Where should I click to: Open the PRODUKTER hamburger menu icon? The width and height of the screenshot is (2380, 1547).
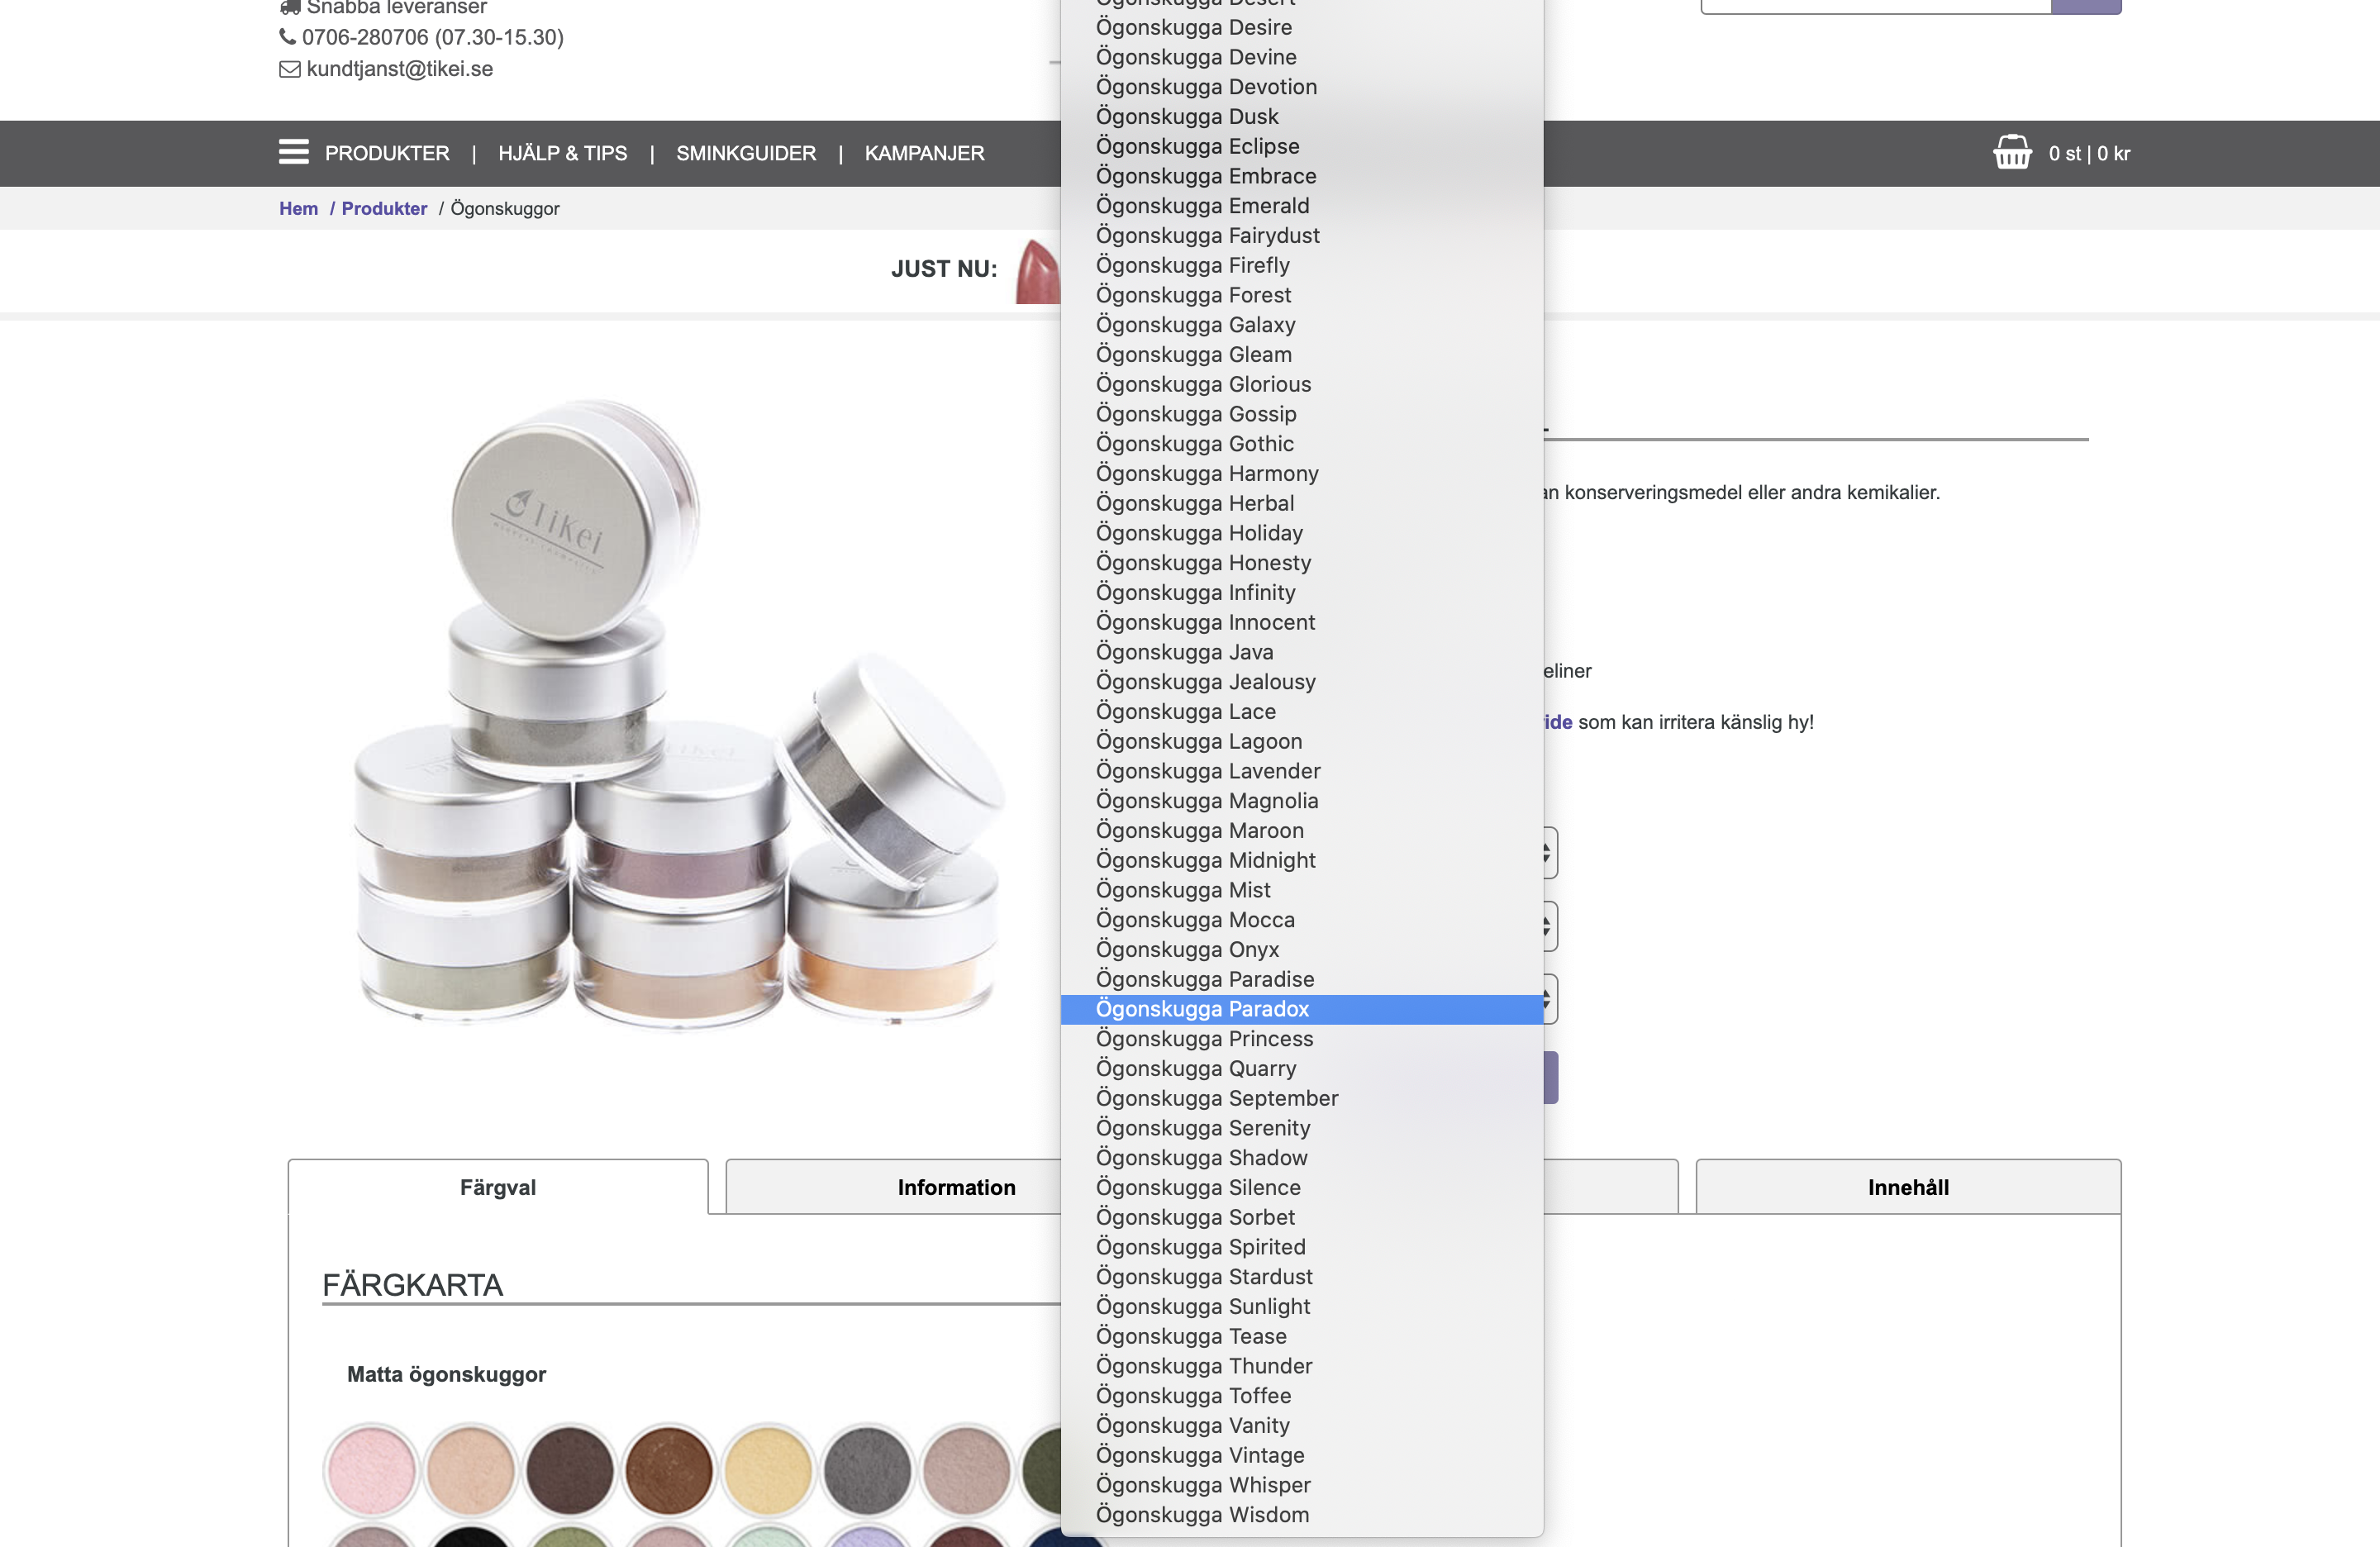click(293, 152)
